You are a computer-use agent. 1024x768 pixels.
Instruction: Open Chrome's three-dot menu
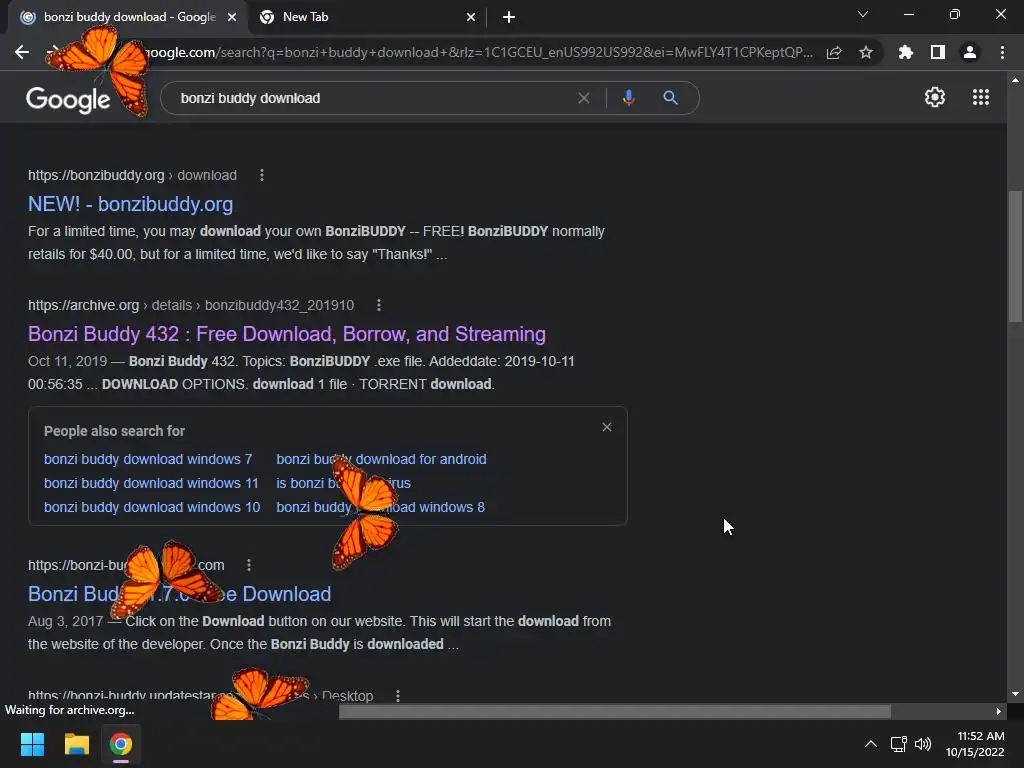pos(1002,52)
